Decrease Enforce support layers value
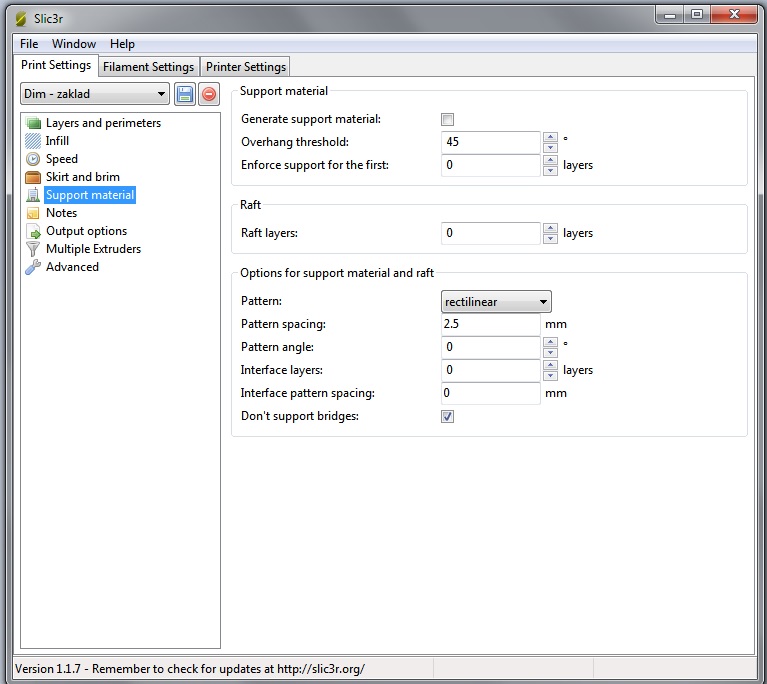The height and width of the screenshot is (684, 767). (x=550, y=170)
